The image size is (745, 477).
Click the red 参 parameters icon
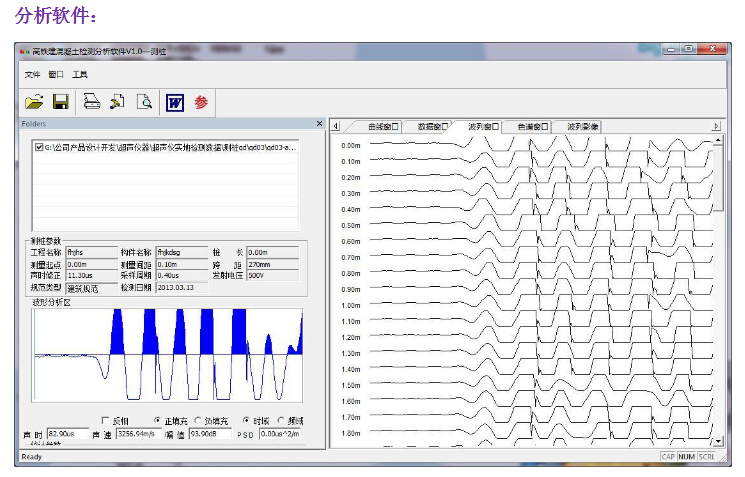(201, 102)
